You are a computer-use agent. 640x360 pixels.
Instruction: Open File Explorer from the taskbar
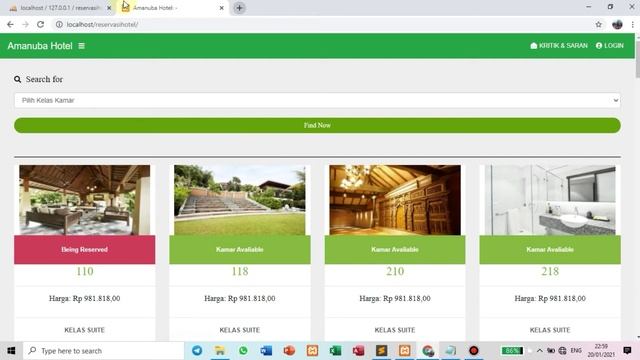pyautogui.click(x=220, y=351)
